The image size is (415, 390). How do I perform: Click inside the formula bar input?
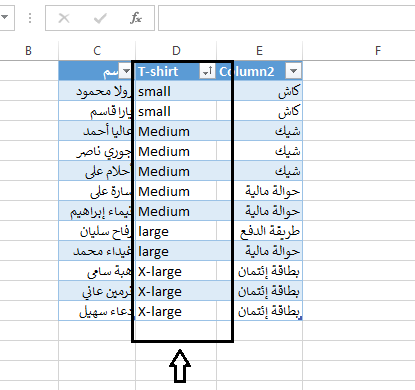tap(287, 18)
